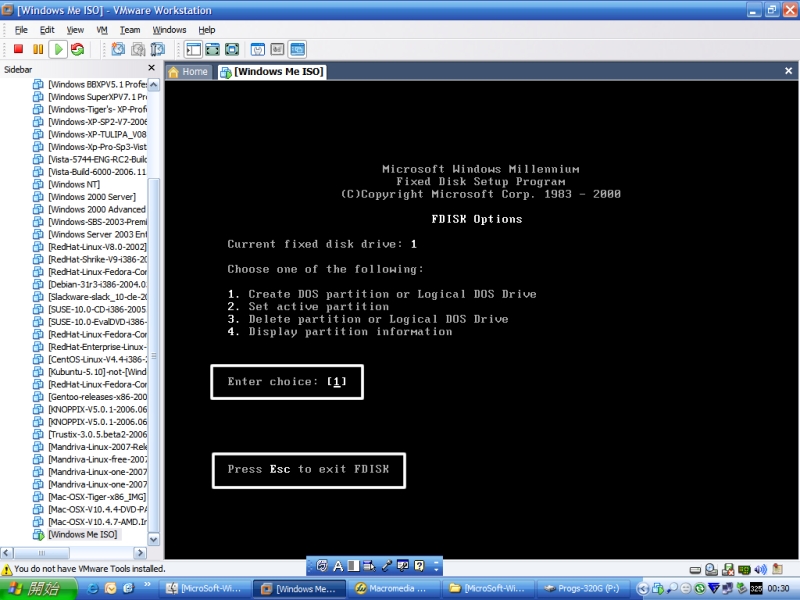This screenshot has height=600, width=800.
Task: Power on the VM with the green play icon
Action: 58,49
